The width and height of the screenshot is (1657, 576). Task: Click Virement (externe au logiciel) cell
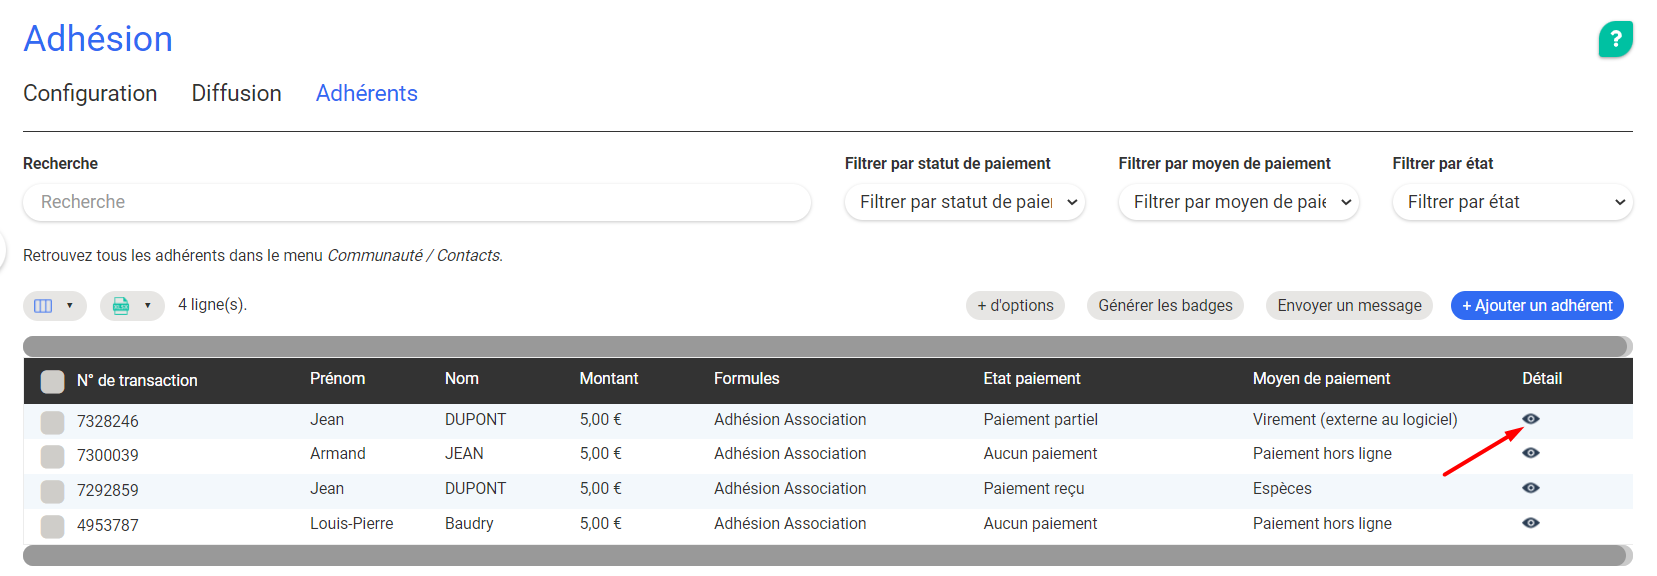click(1355, 420)
